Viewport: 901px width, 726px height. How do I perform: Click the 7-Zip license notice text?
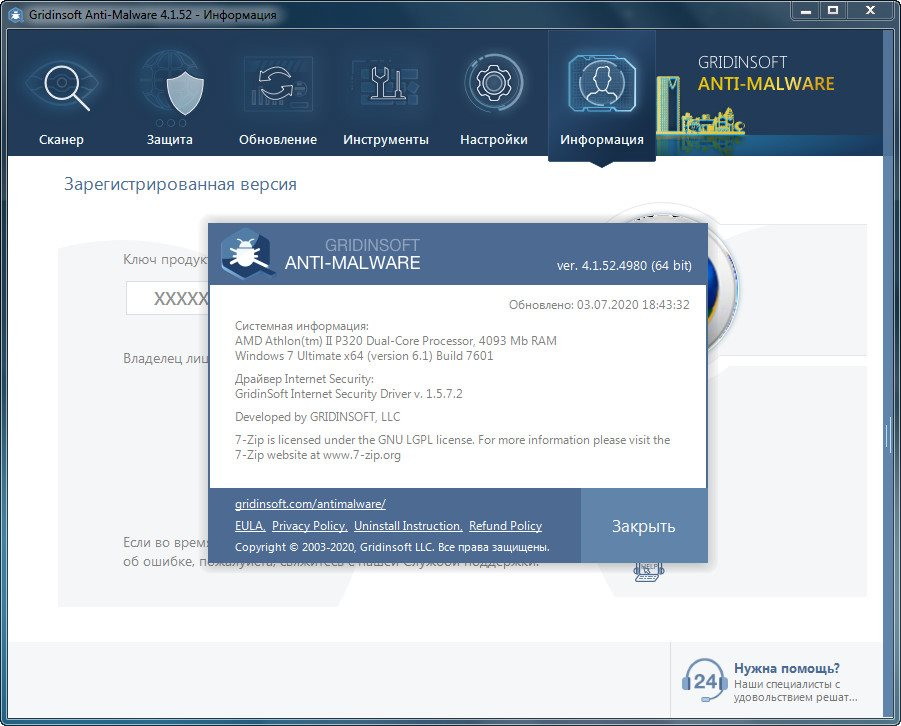pyautogui.click(x=452, y=447)
